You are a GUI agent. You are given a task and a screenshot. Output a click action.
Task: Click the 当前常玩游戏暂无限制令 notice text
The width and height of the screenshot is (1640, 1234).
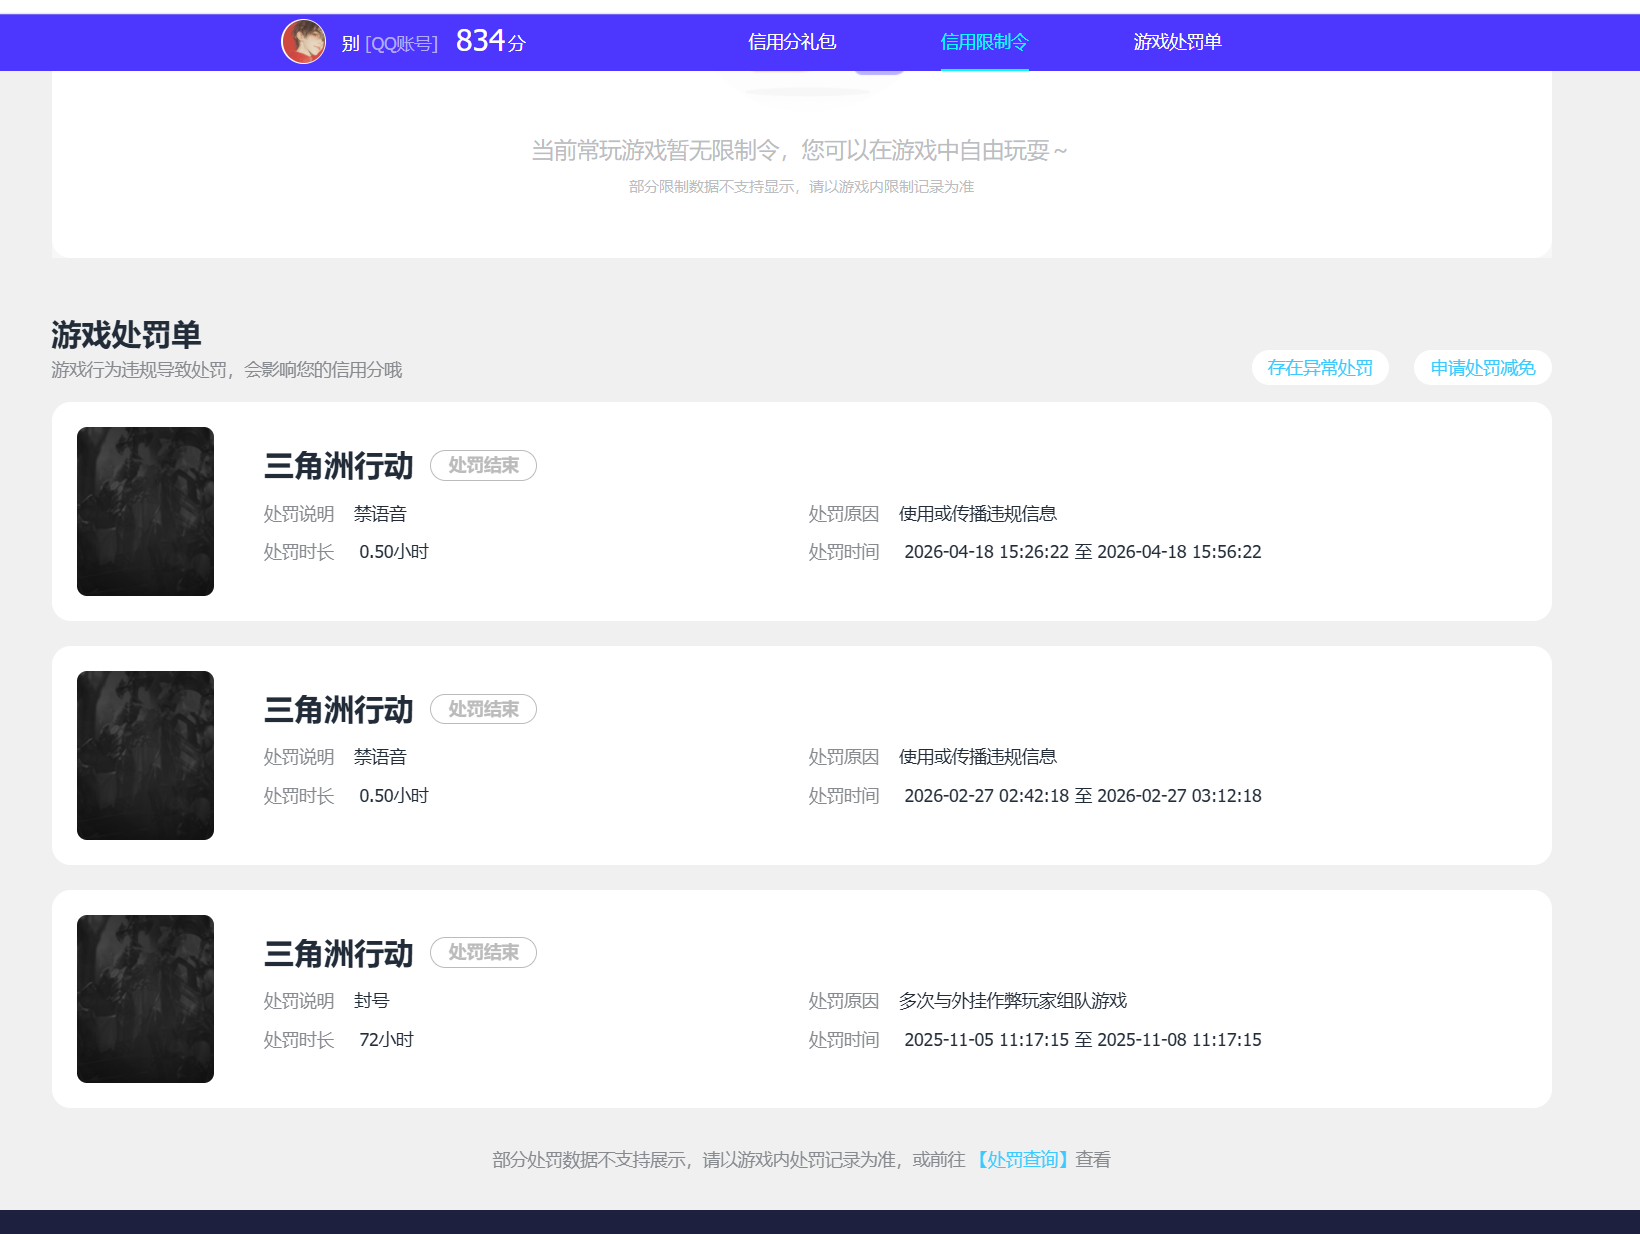tap(800, 150)
